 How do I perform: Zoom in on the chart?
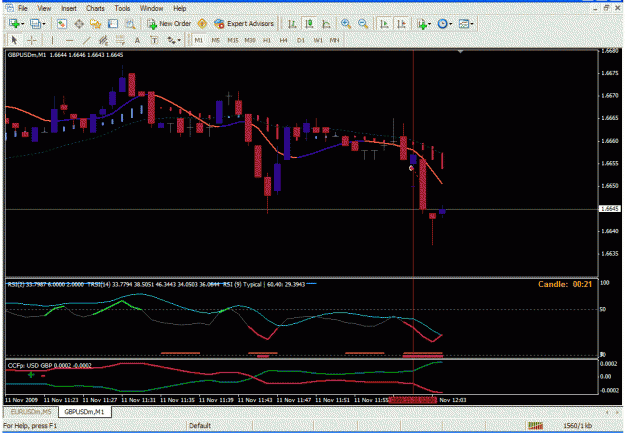(346, 24)
